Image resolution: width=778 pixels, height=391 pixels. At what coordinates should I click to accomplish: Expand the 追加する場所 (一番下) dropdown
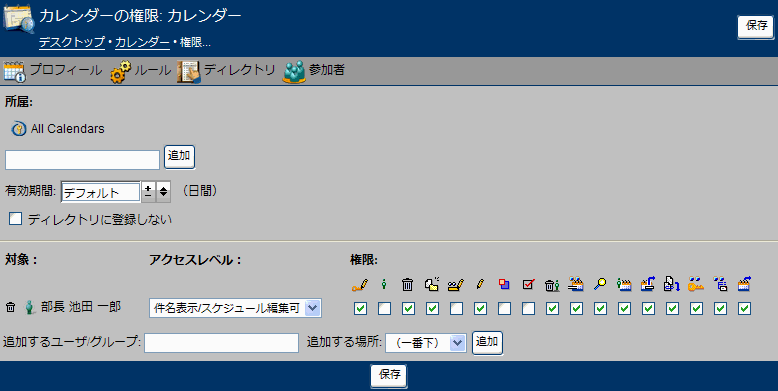[x=426, y=342]
